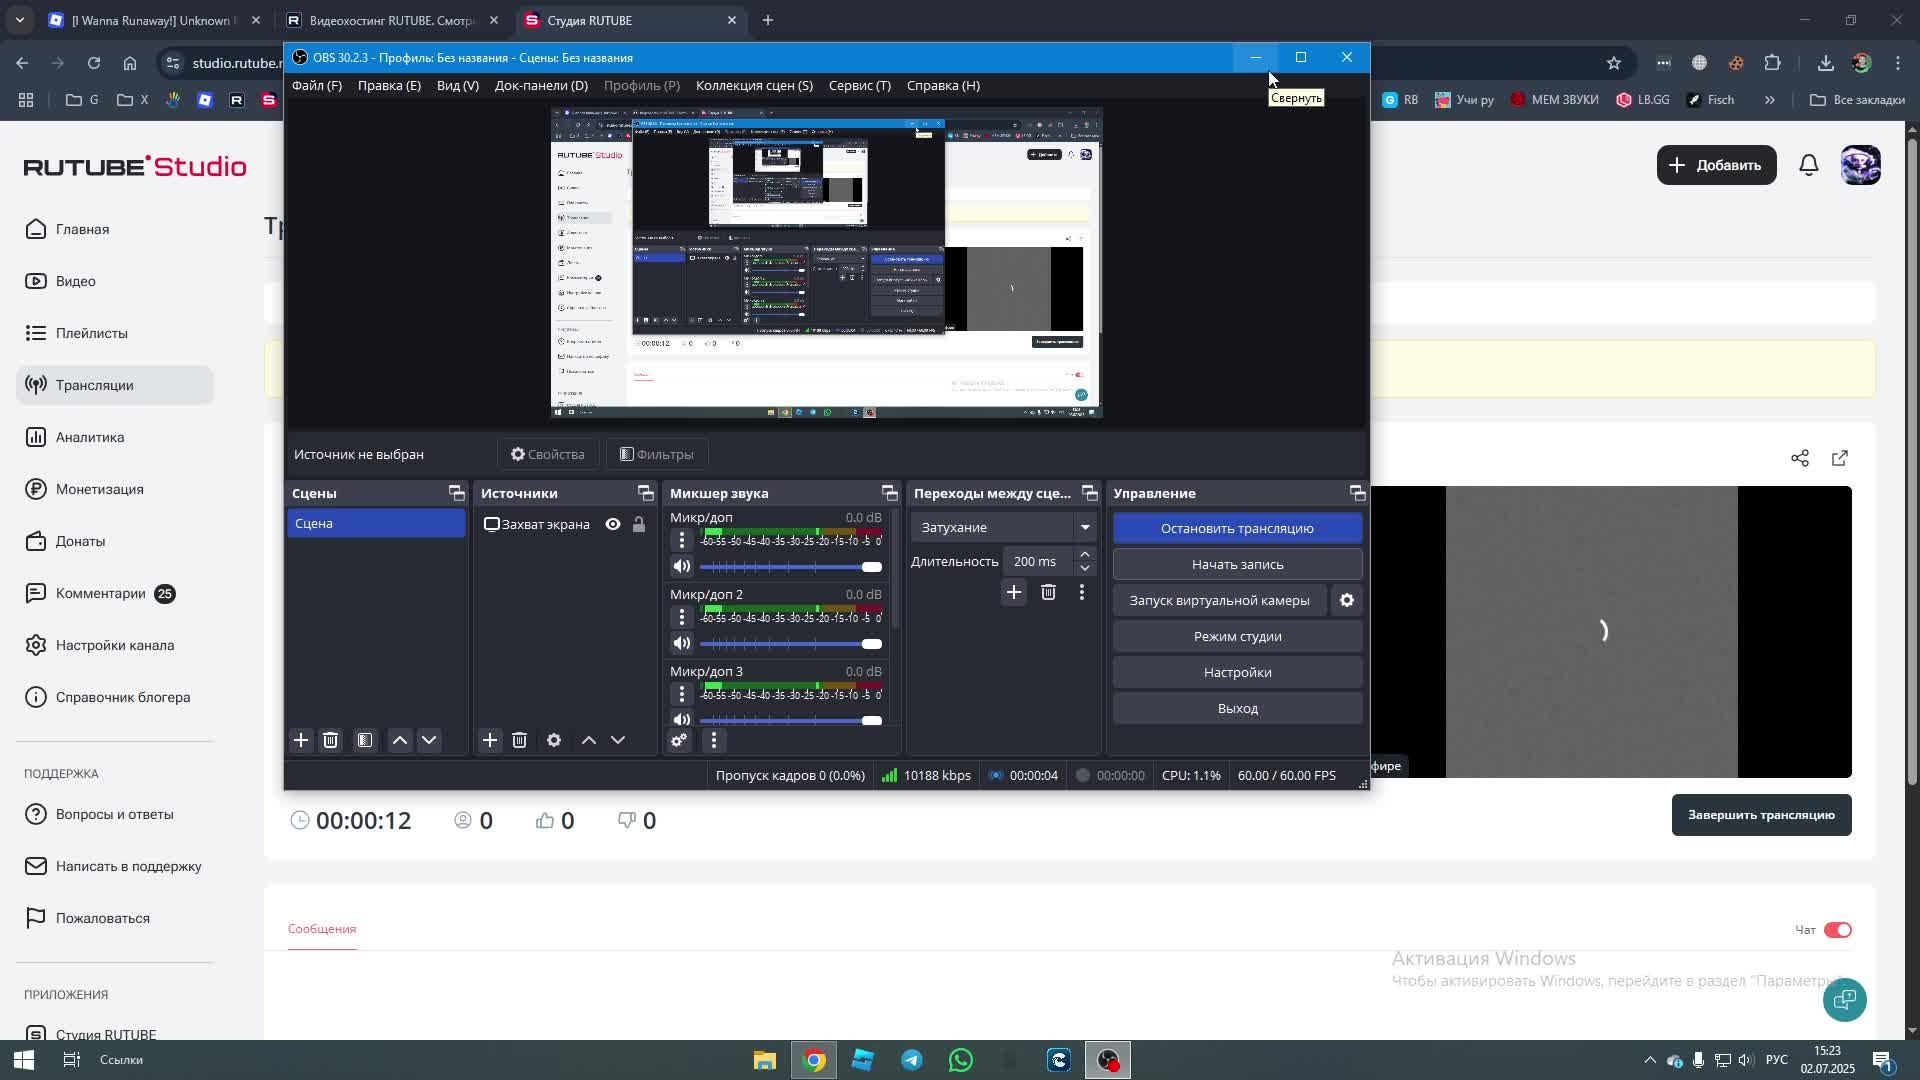The width and height of the screenshot is (1920, 1080).
Task: Open audio mixer footer three-dot menu
Action: coord(713,740)
